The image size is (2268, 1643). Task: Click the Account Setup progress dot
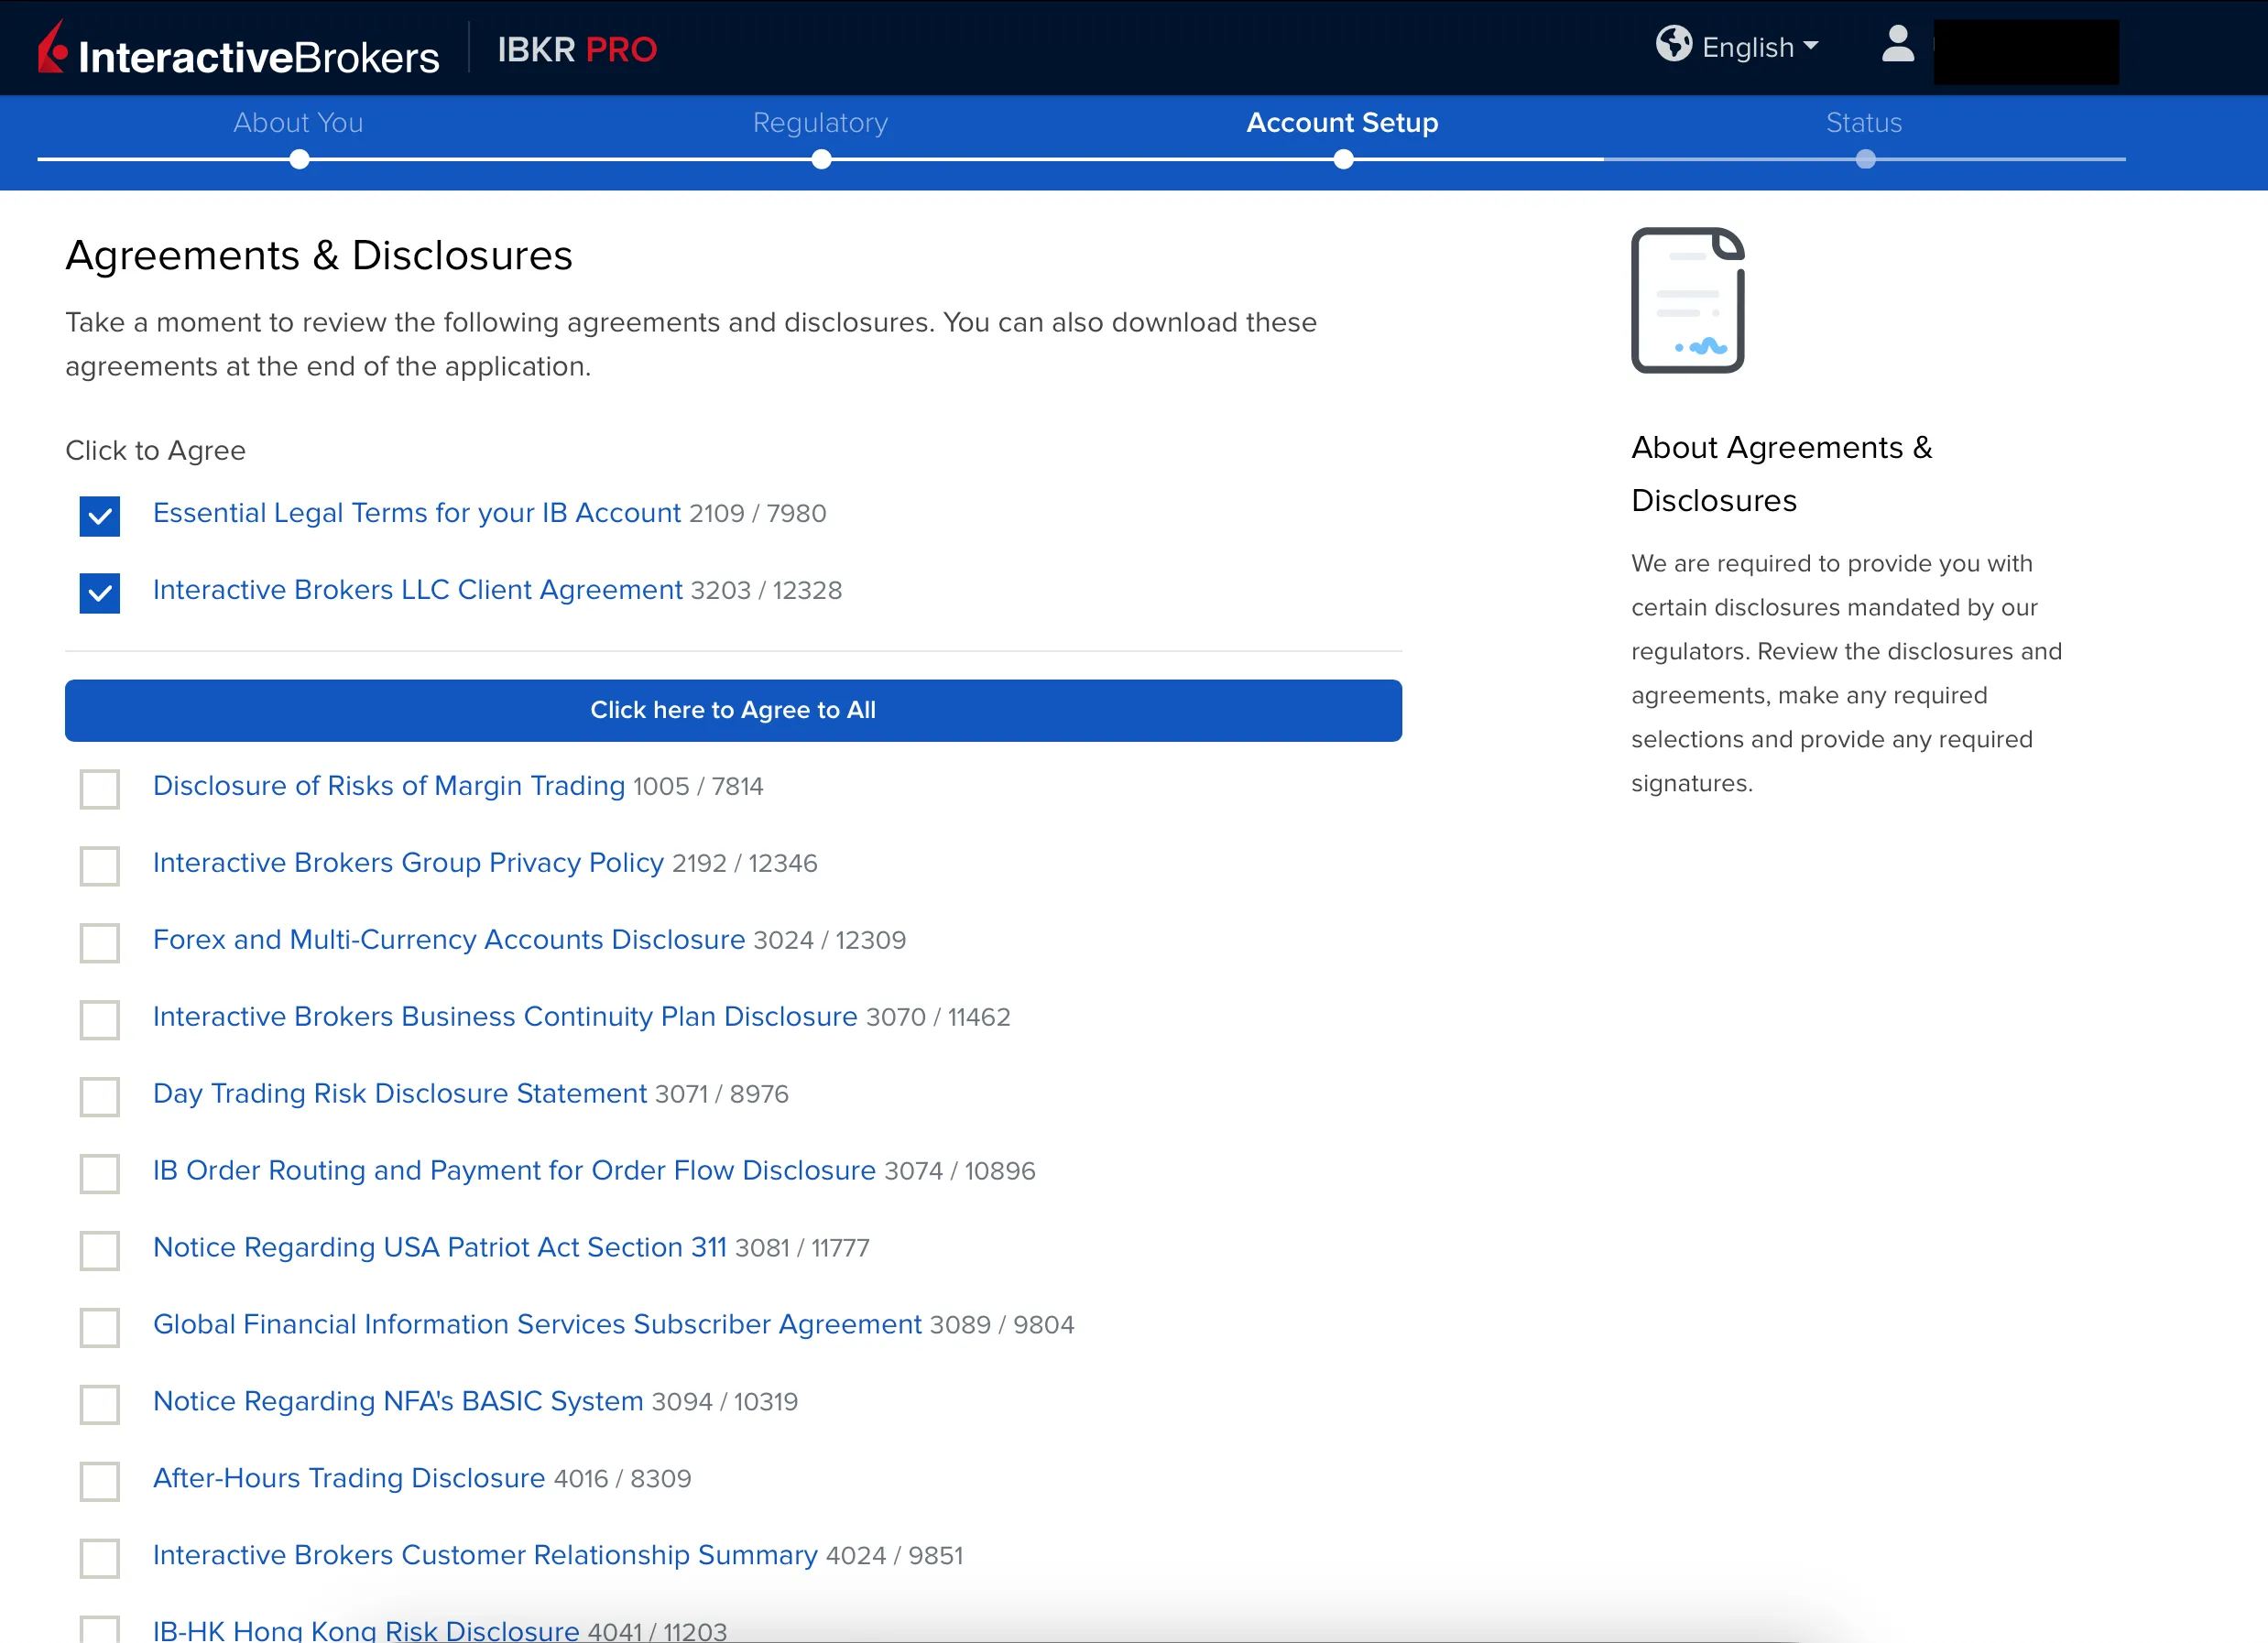1343,159
